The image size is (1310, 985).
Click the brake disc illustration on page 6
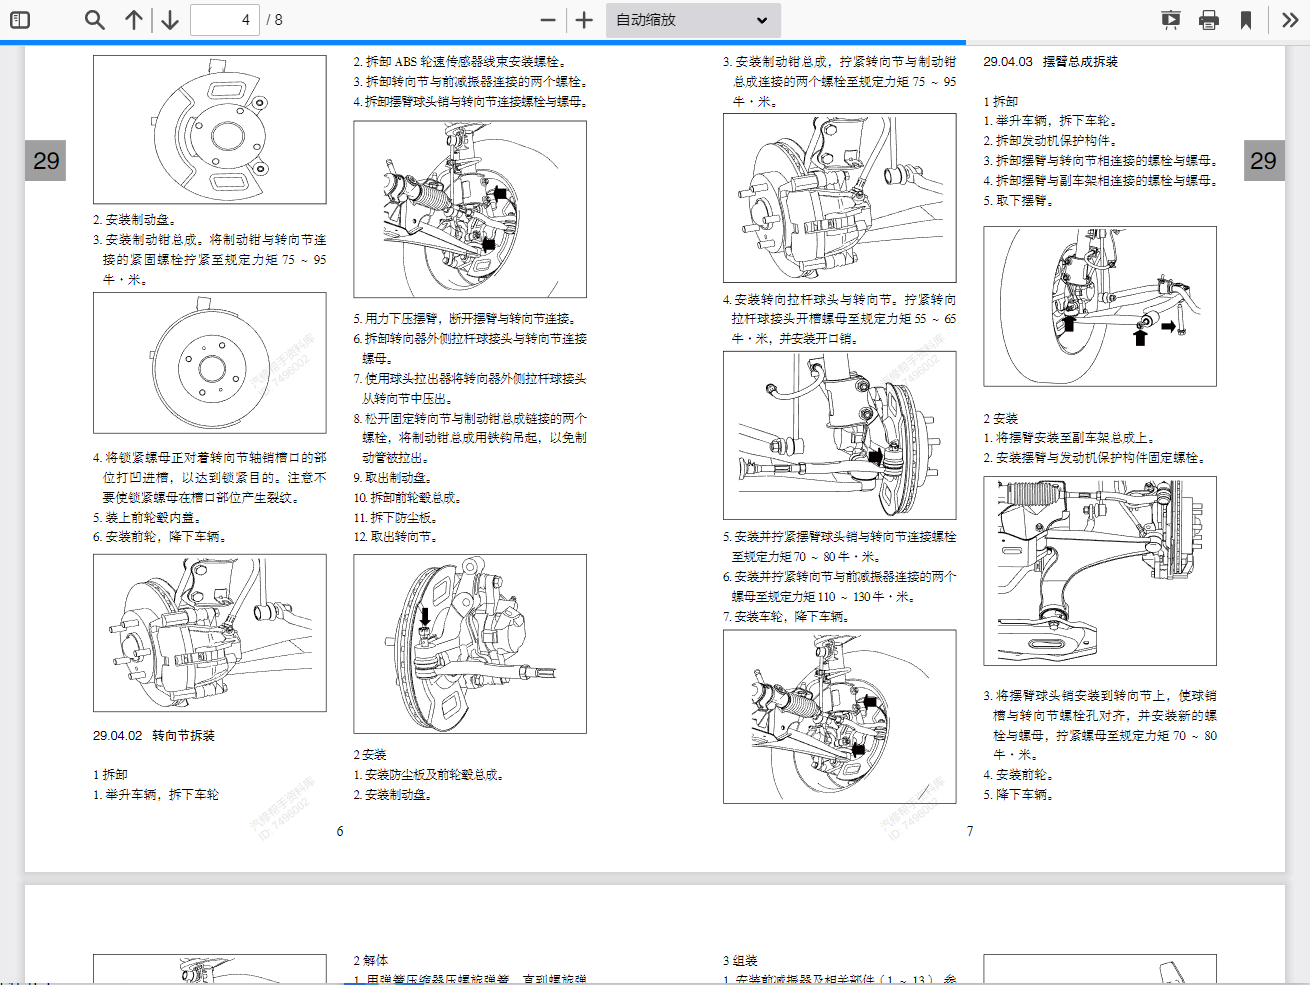click(x=210, y=363)
